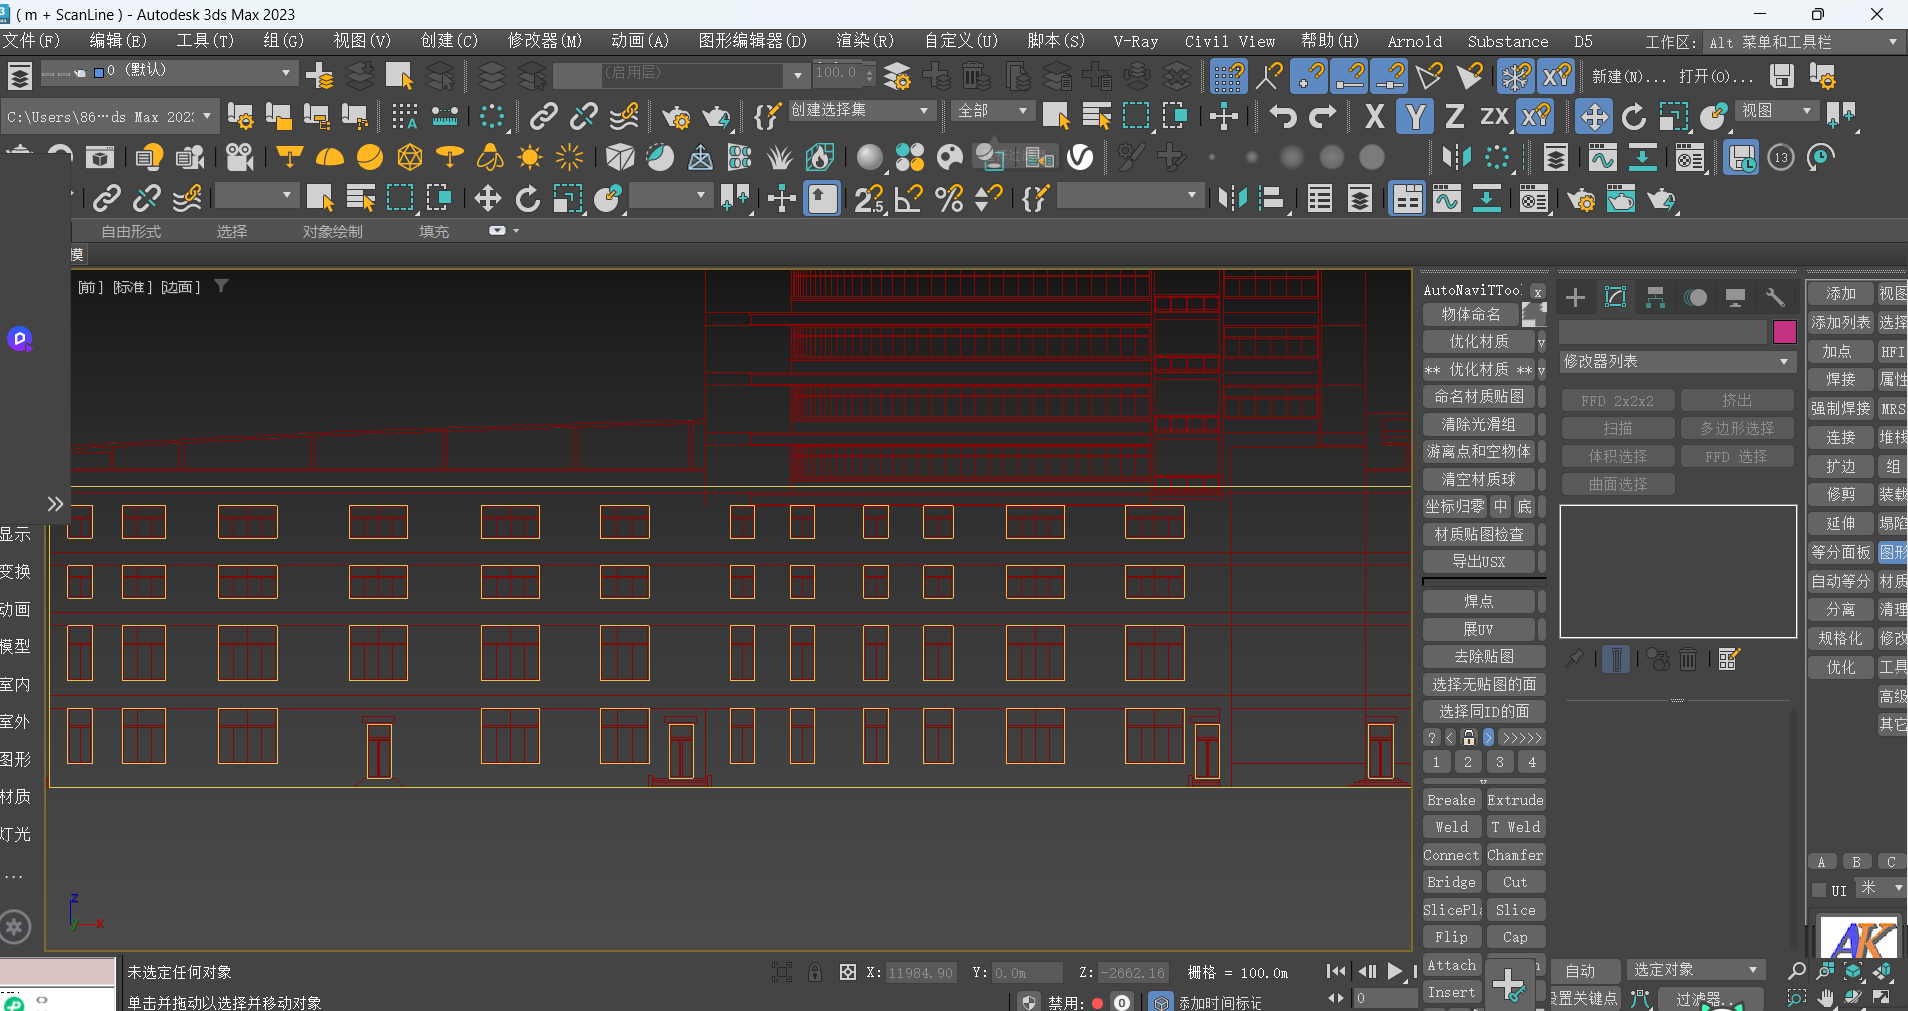Toggle the Y axis constraint button

(1415, 117)
